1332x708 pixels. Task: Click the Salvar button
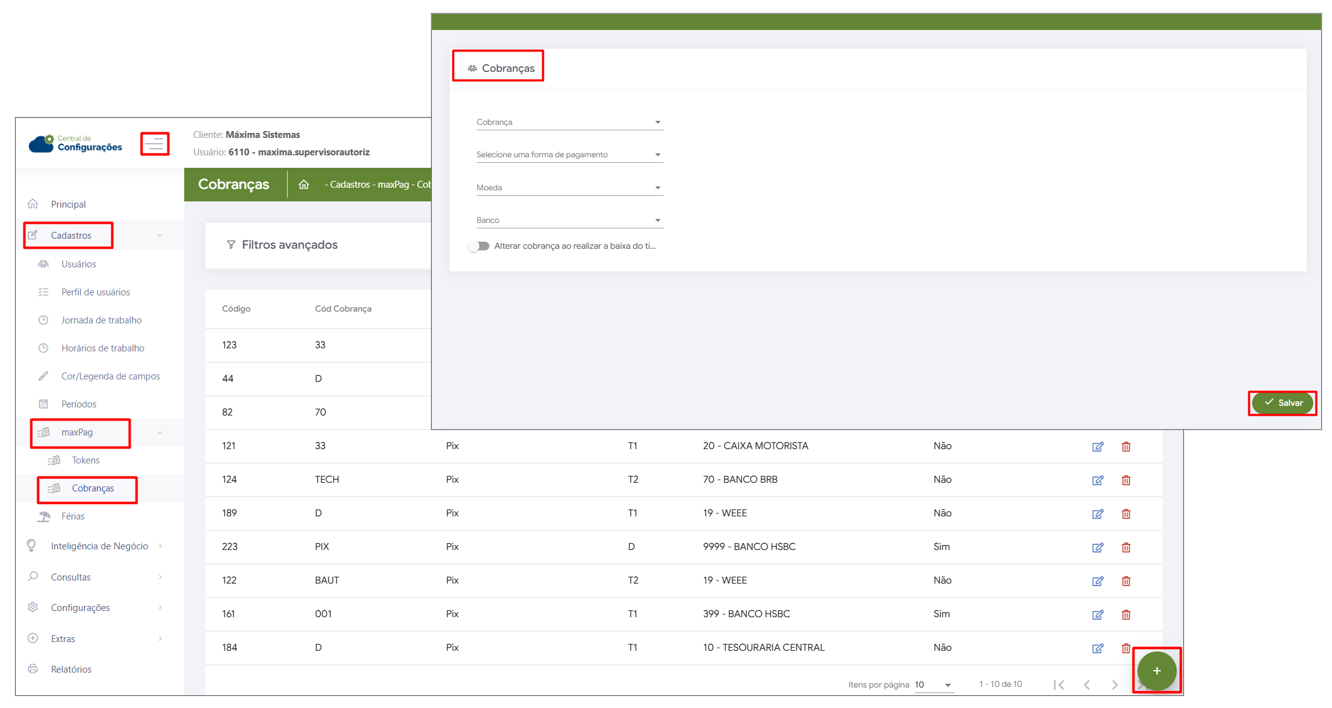[x=1283, y=403]
